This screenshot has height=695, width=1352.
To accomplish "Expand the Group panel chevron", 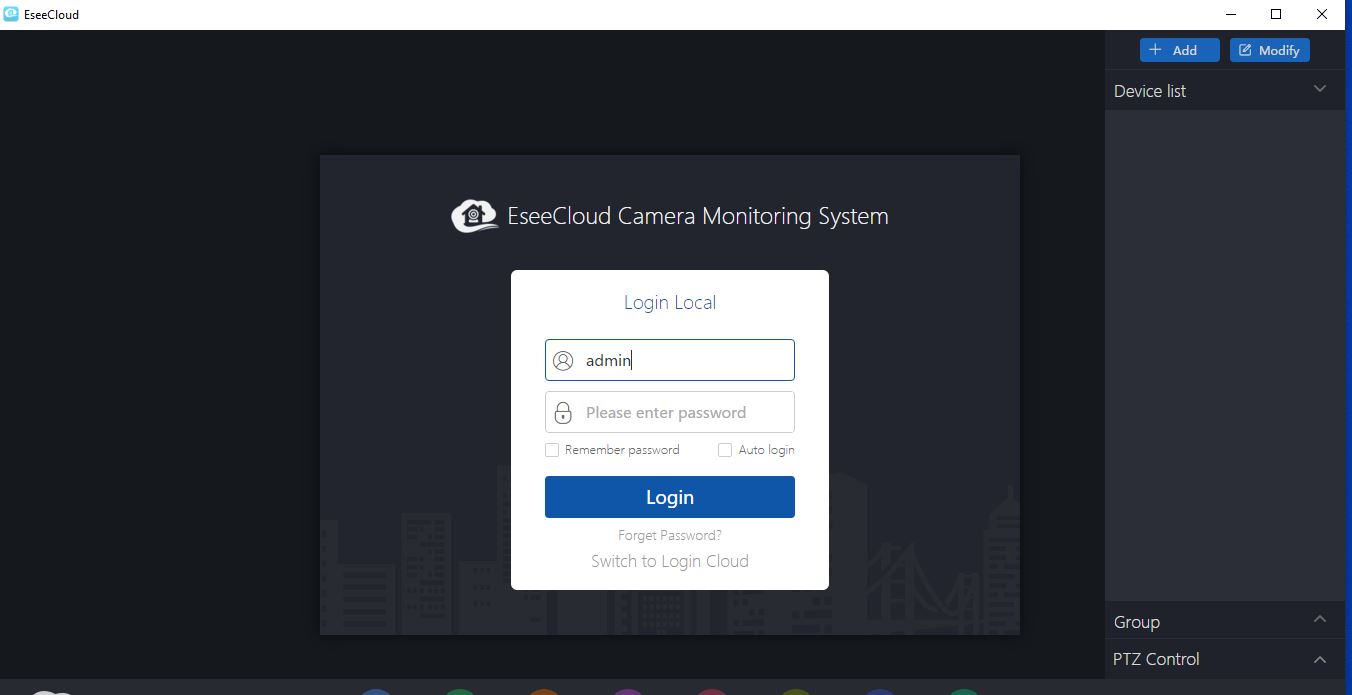I will pyautogui.click(x=1320, y=620).
